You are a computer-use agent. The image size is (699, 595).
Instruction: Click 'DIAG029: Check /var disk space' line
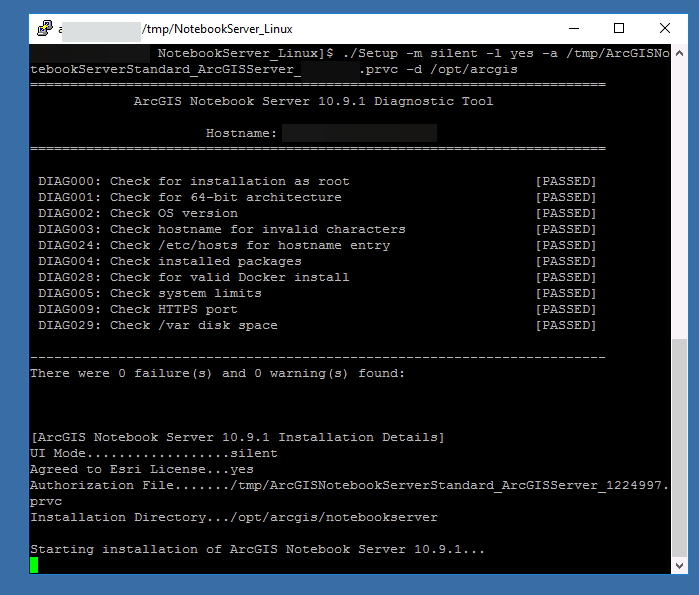click(157, 326)
